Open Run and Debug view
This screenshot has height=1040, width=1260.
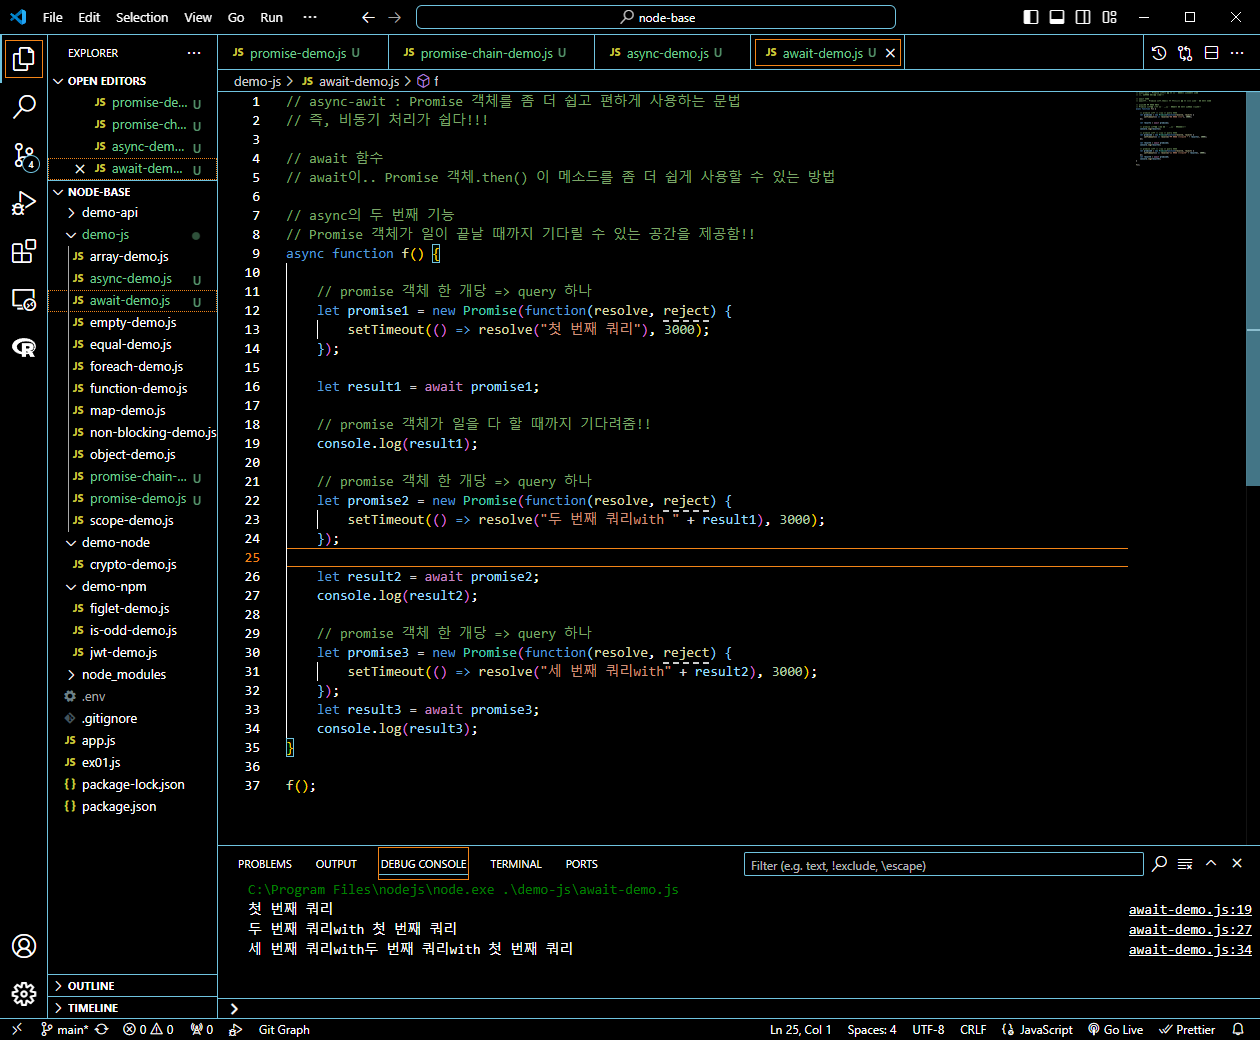point(24,203)
